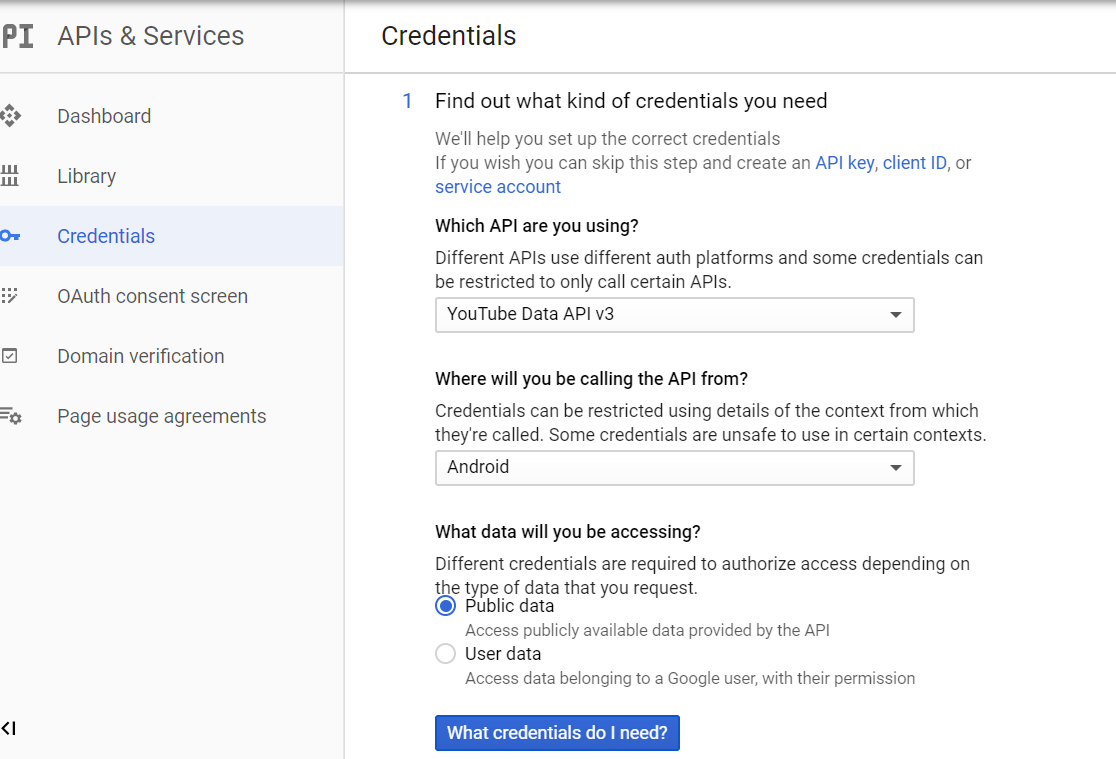Click the Library icon in the sidebar
The height and width of the screenshot is (759, 1116).
click(10, 176)
